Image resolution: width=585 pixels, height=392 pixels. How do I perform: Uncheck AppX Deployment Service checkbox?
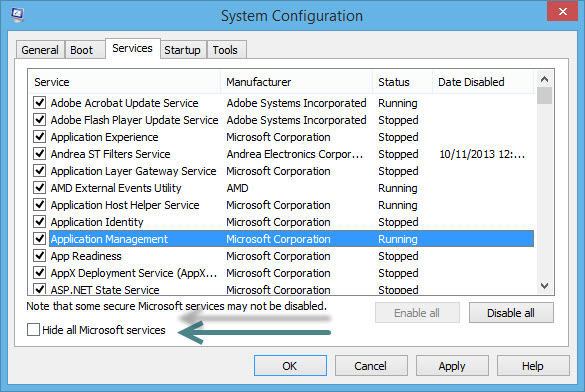pyautogui.click(x=40, y=272)
